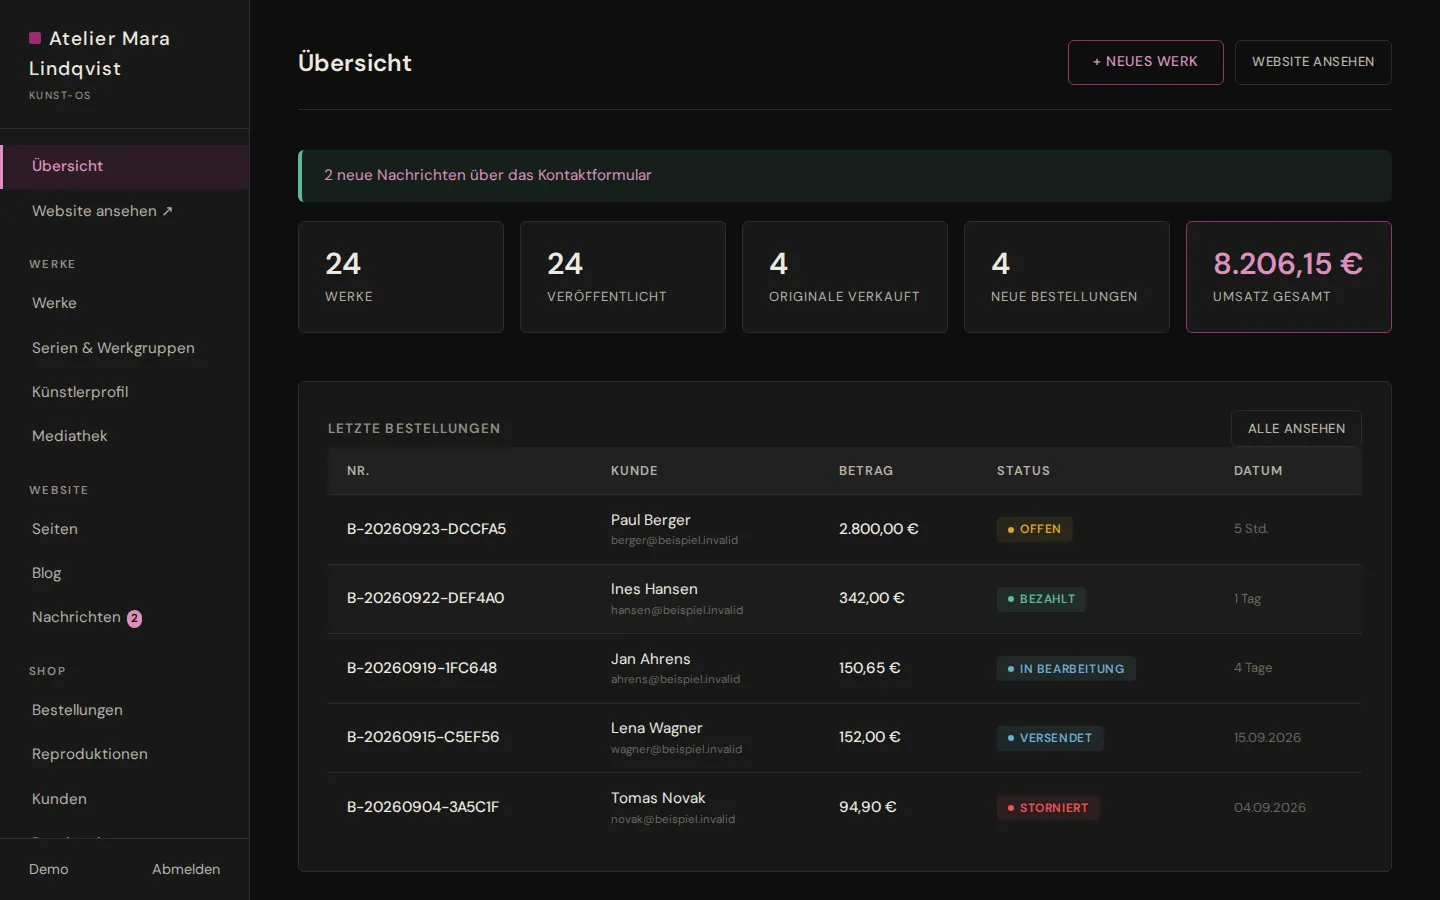Open the new contact messages notification banner
1440x900 pixels.
[845, 176]
